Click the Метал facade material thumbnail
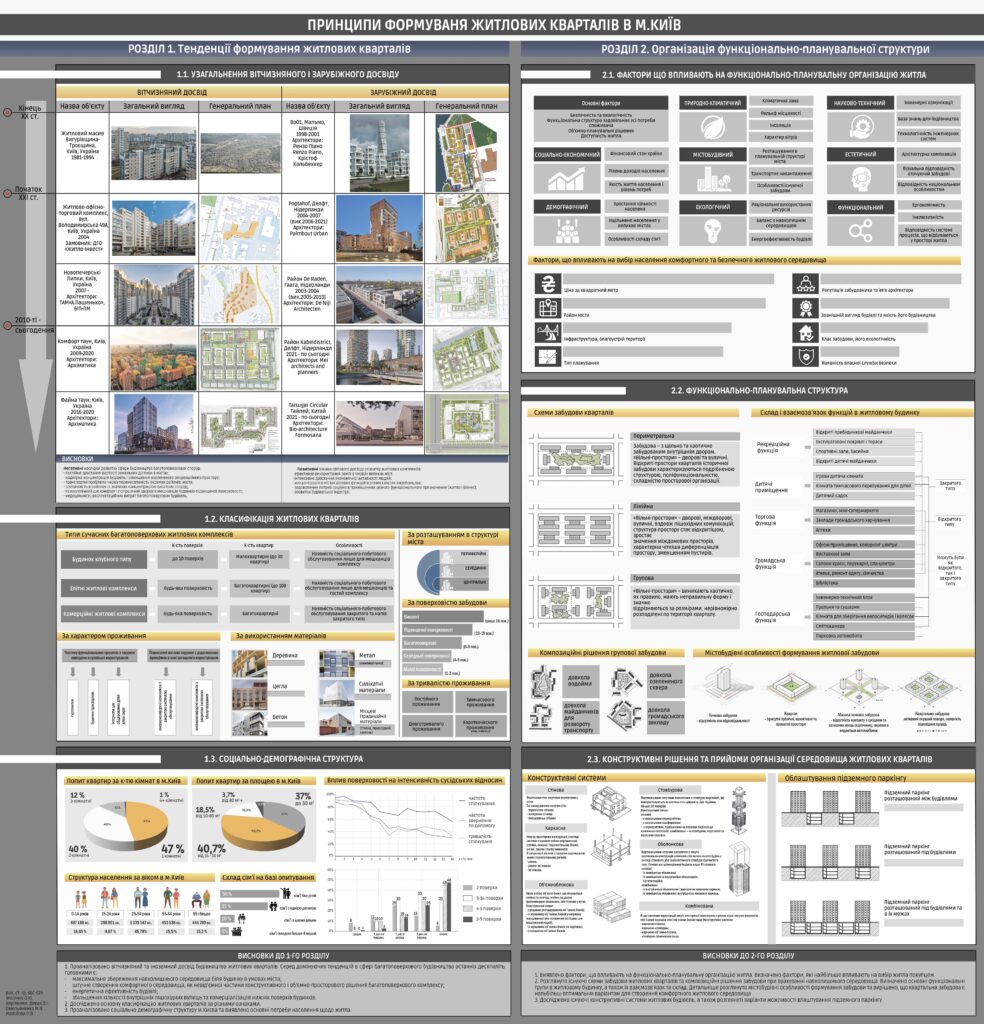This screenshot has height=1024, width=984. pos(337,664)
